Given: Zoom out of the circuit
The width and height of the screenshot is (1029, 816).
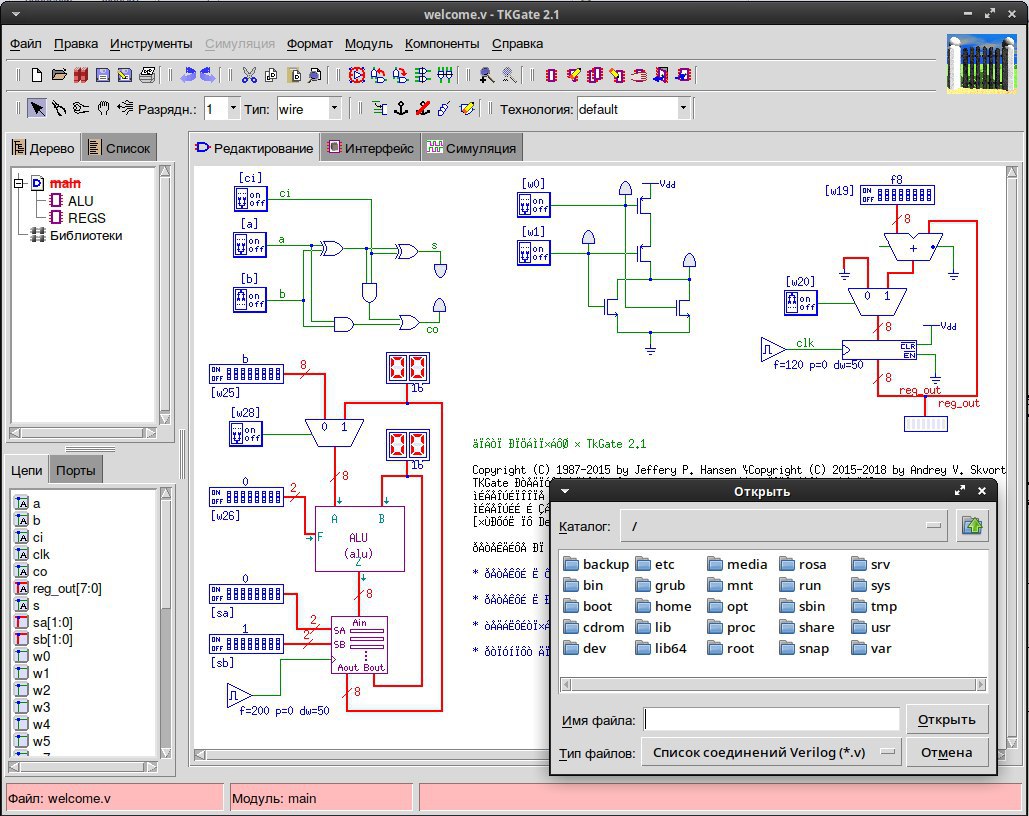Looking at the screenshot, I should point(509,75).
